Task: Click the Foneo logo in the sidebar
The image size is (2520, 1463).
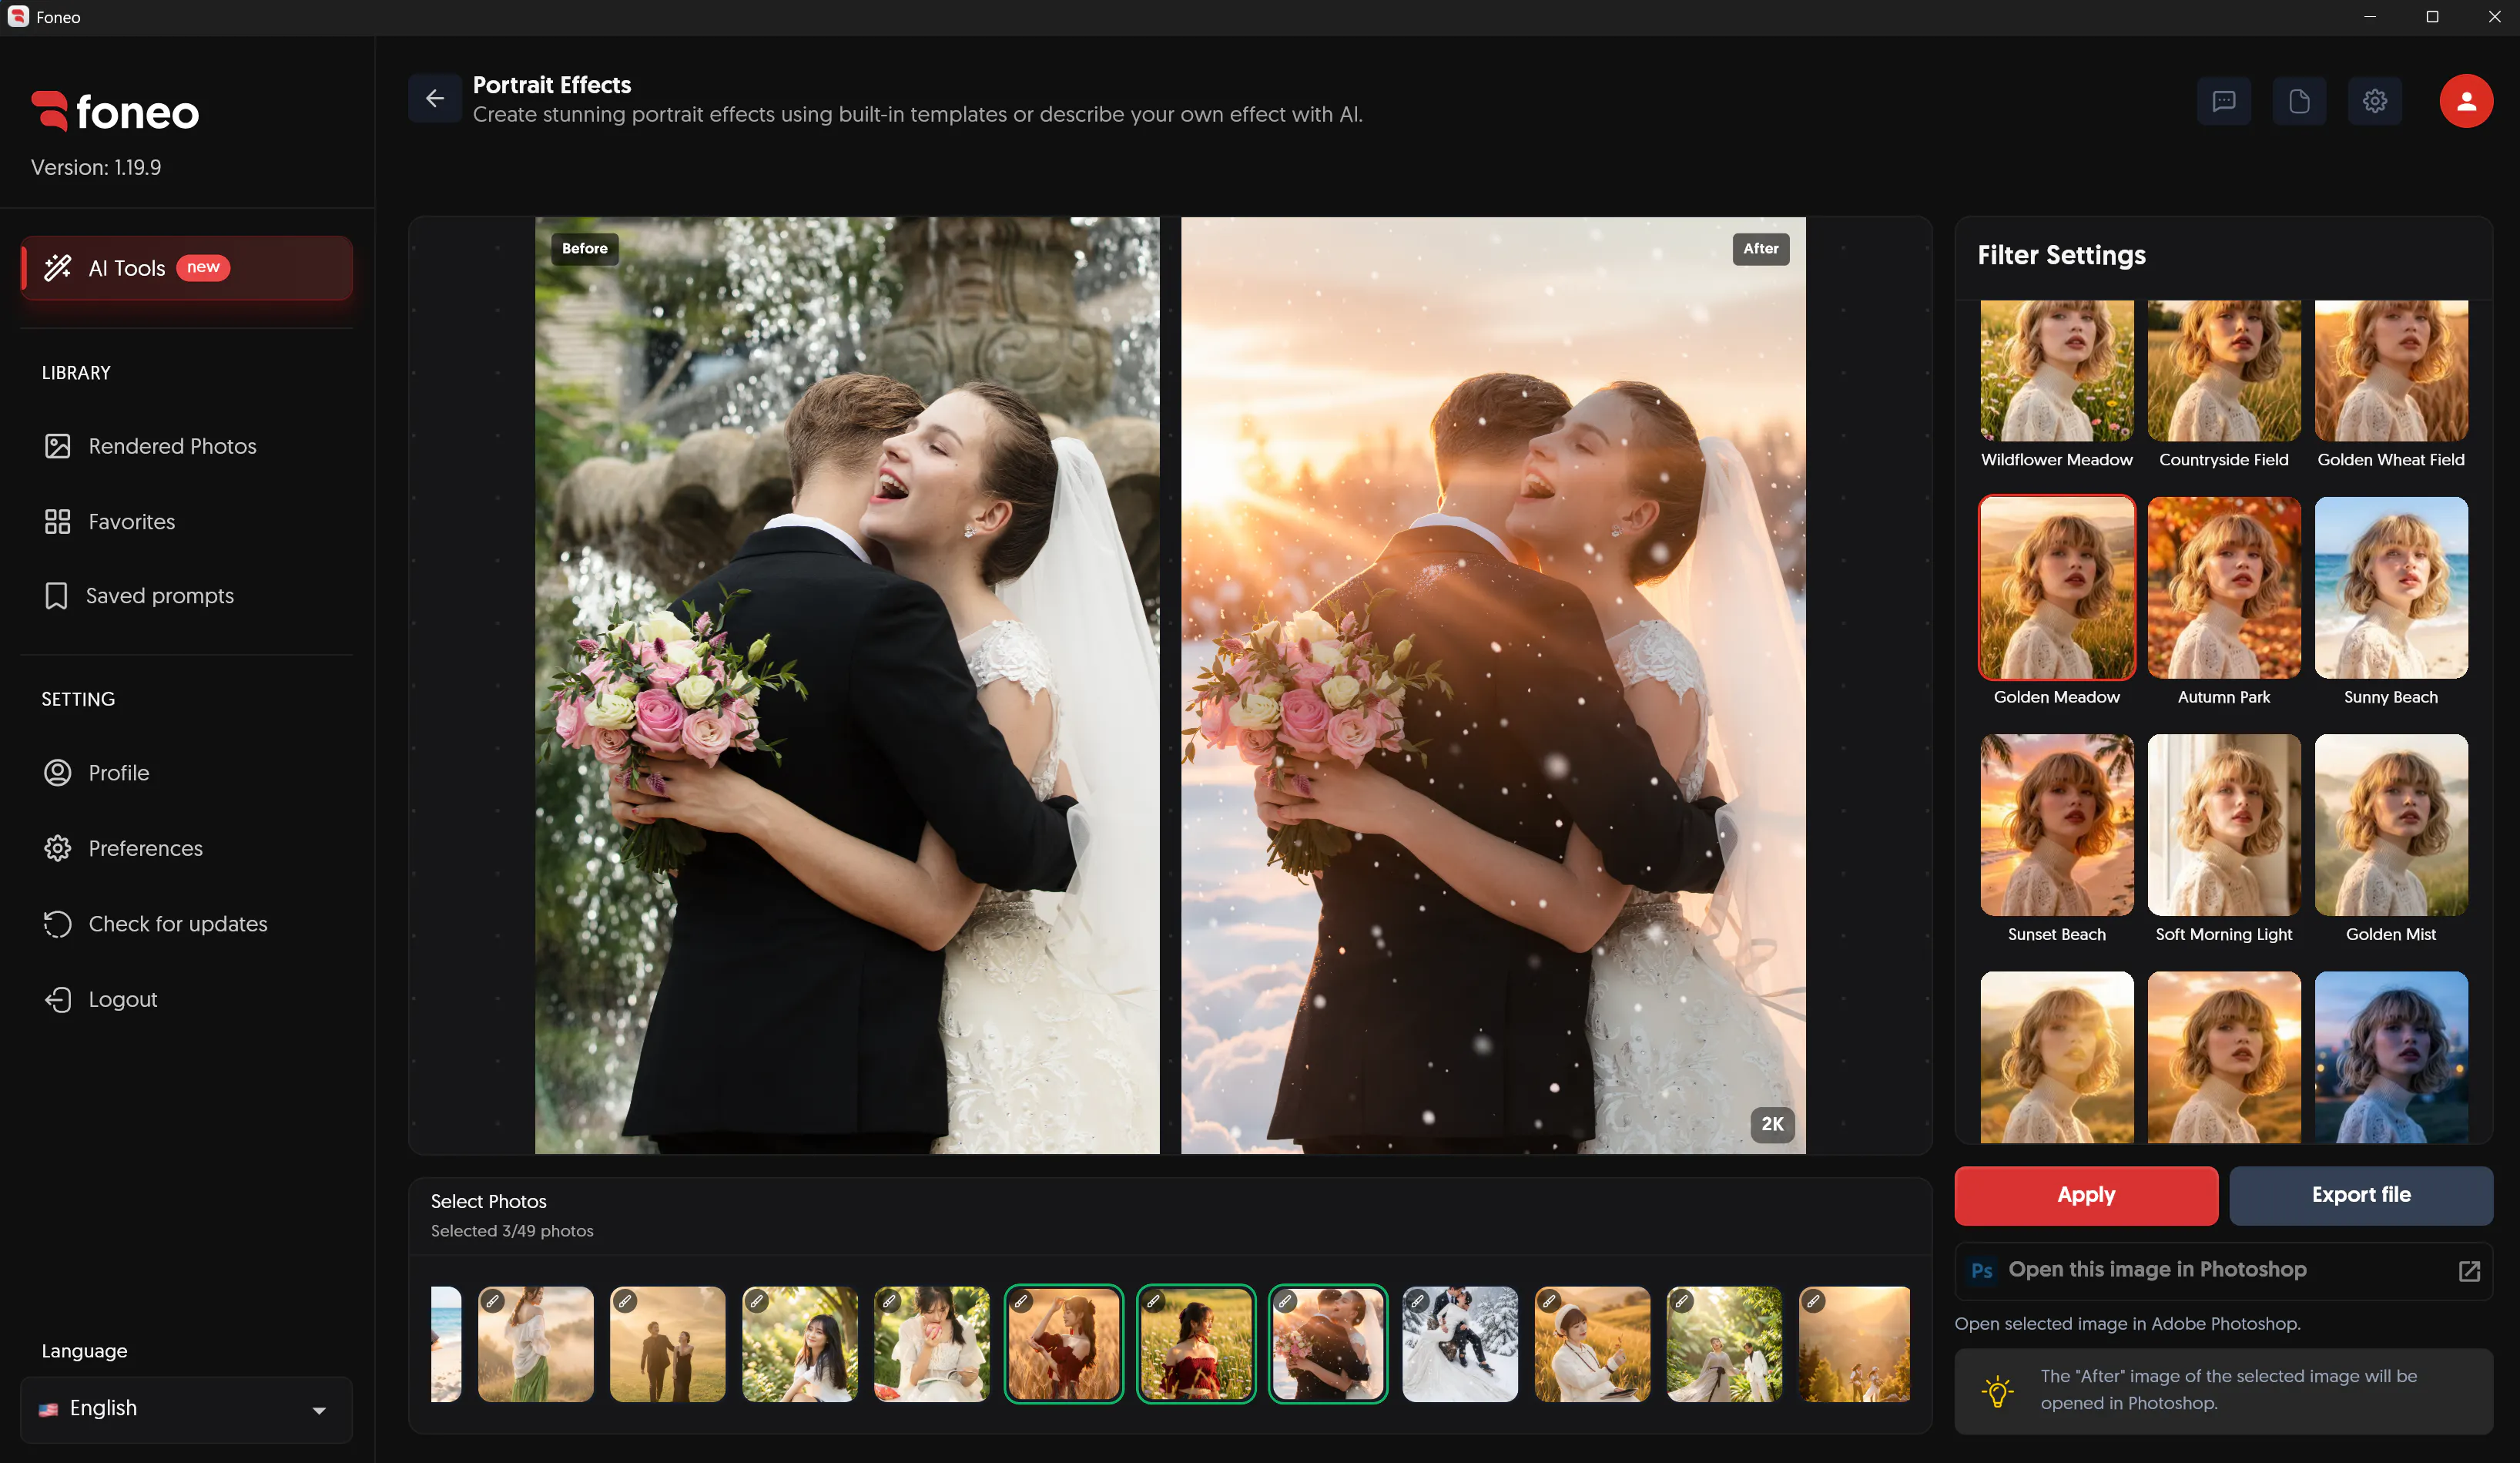Action: [x=115, y=111]
